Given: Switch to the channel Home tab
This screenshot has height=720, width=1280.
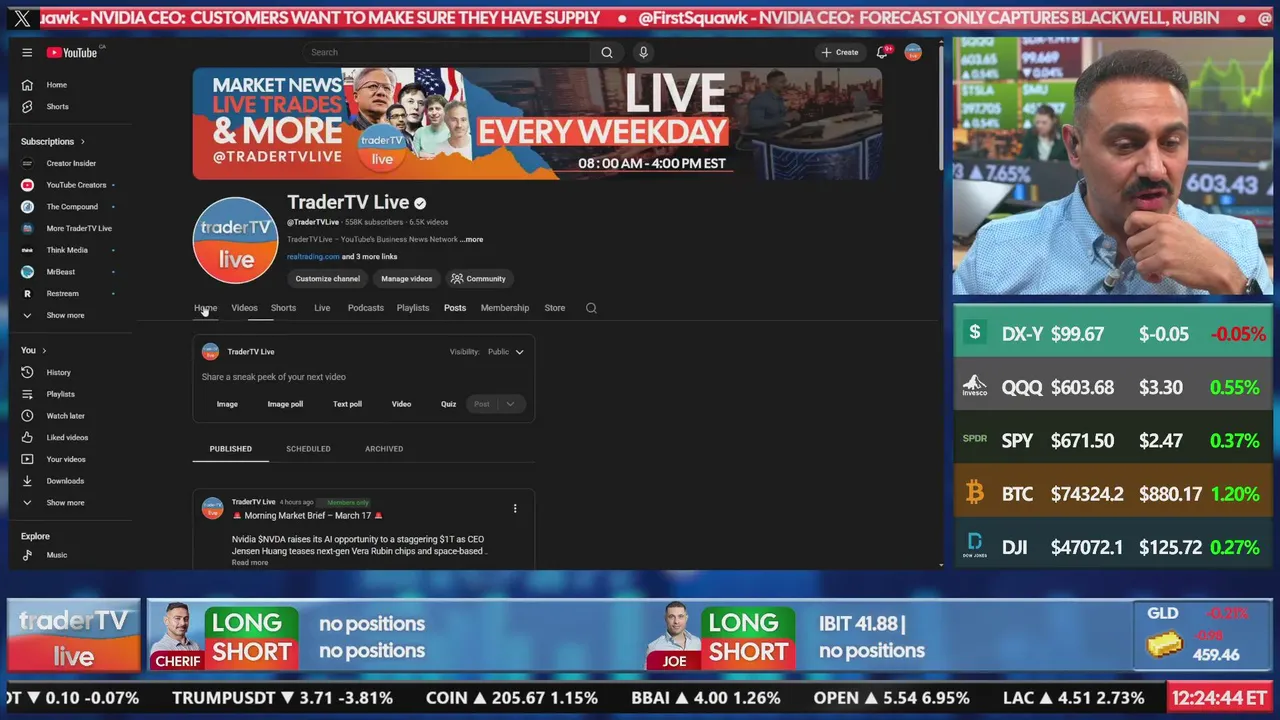Looking at the screenshot, I should (x=205, y=308).
